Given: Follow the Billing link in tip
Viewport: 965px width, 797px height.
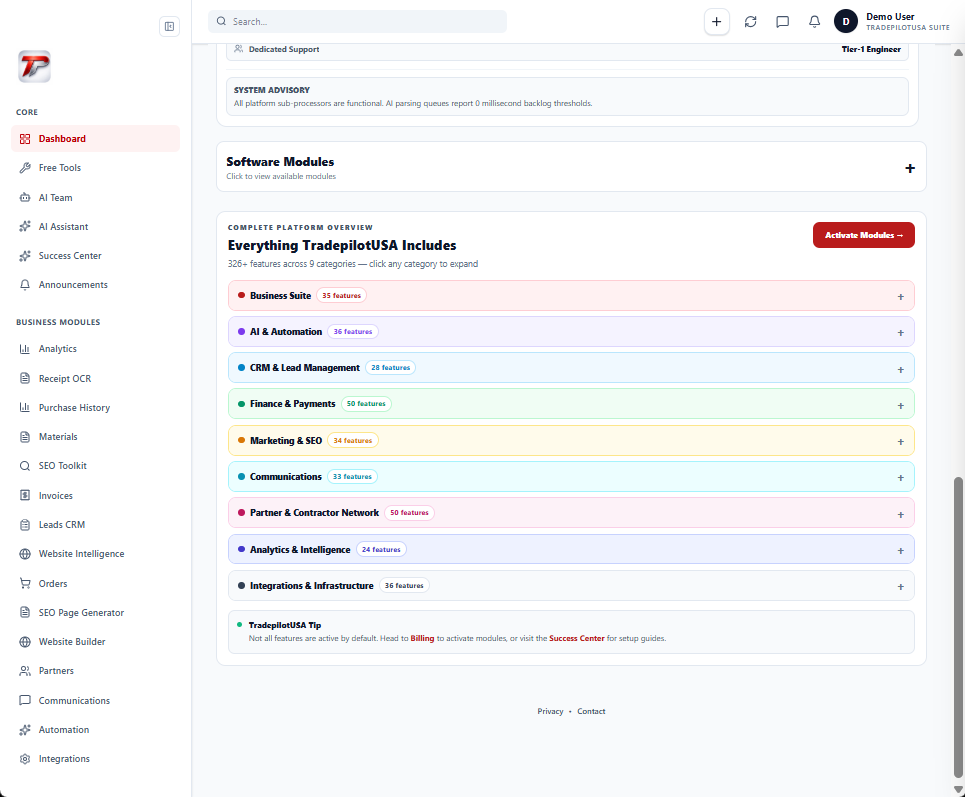Looking at the screenshot, I should [x=422, y=638].
